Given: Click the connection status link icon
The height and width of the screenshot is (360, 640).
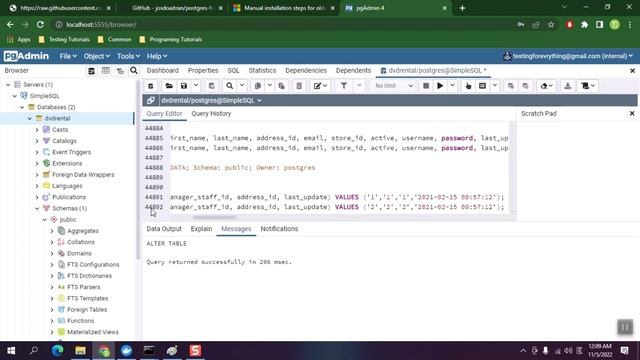Looking at the screenshot, I should 151,100.
